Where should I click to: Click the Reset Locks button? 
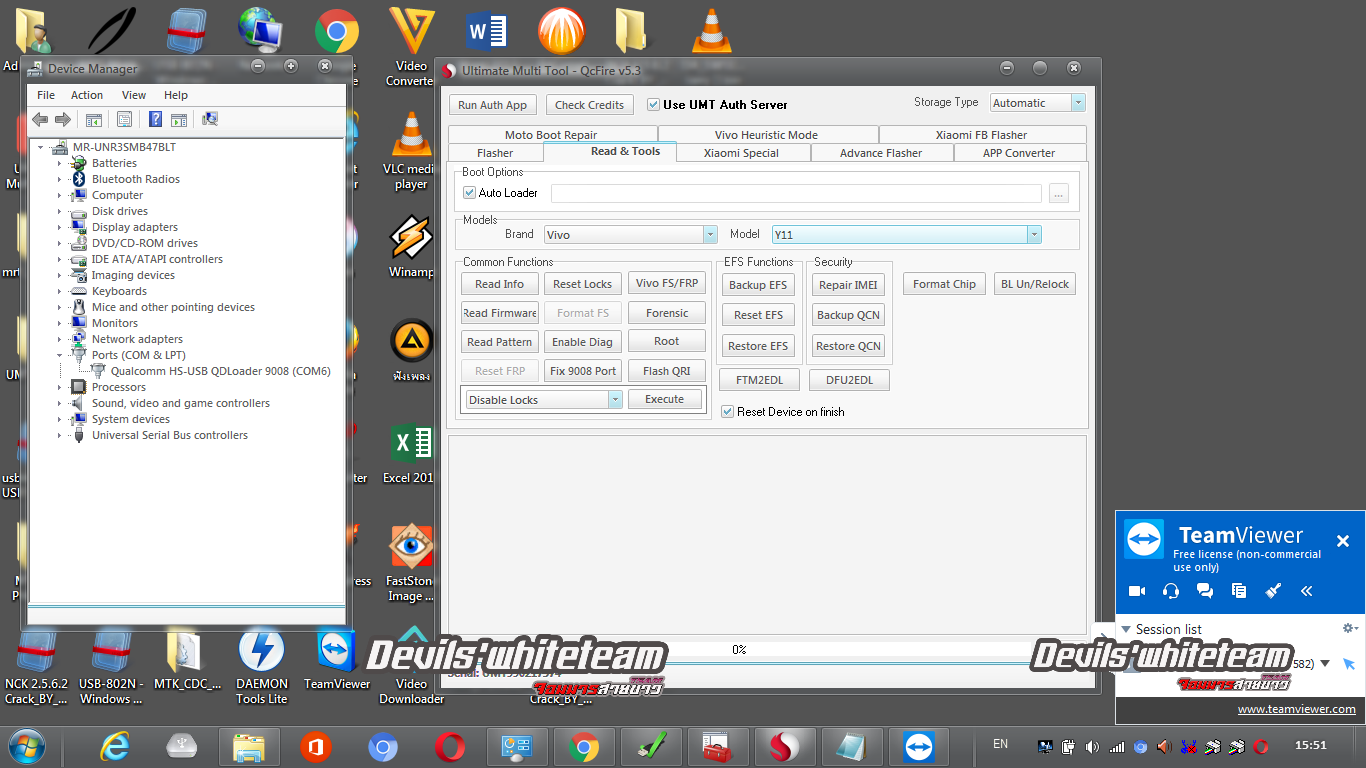pos(583,284)
